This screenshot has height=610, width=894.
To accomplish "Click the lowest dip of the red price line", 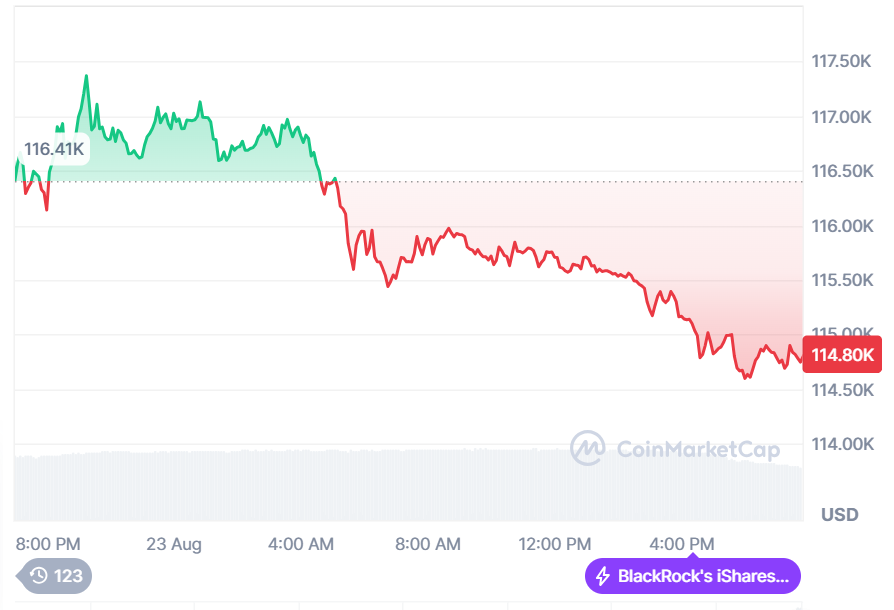I will pyautogui.click(x=745, y=378).
